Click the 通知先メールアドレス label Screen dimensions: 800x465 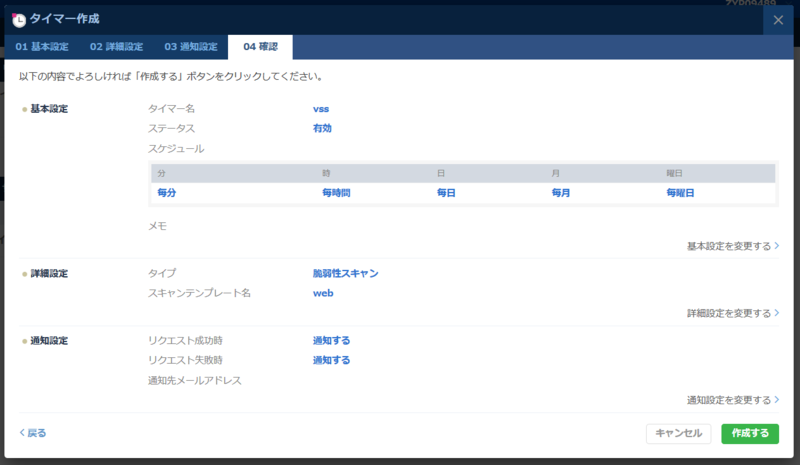click(195, 380)
